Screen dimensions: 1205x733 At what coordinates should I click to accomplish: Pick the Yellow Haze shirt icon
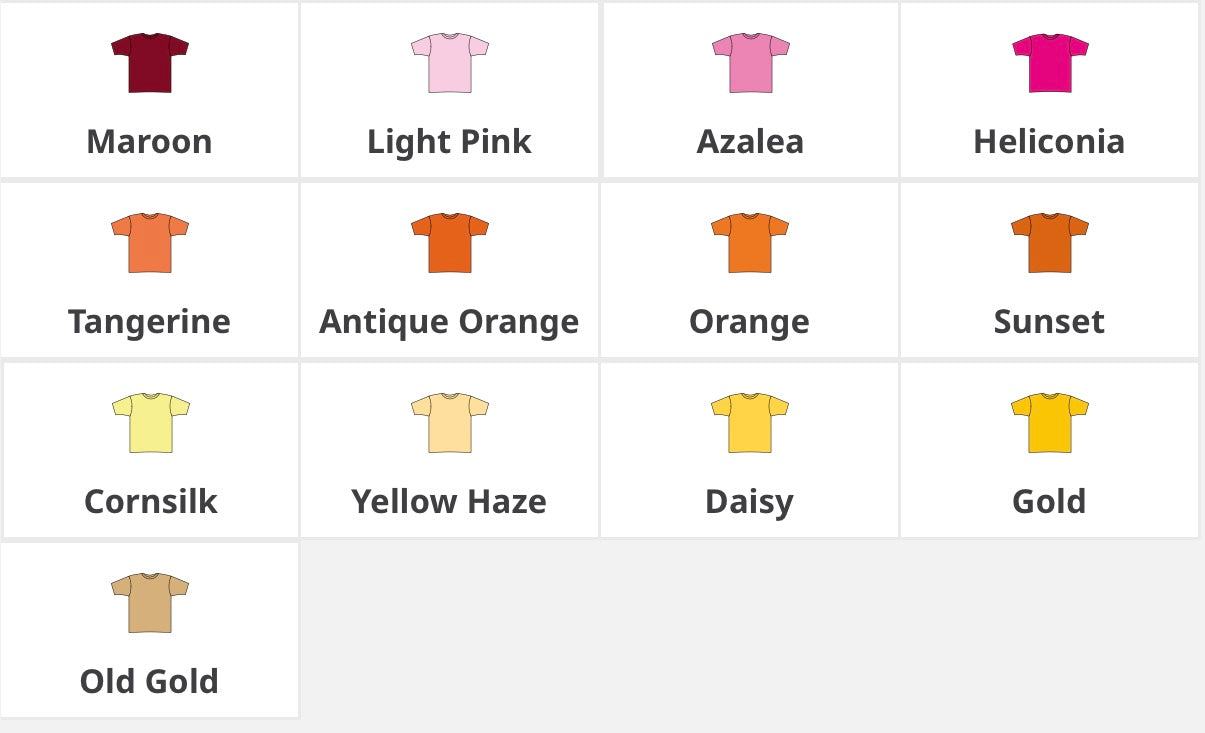(x=450, y=423)
